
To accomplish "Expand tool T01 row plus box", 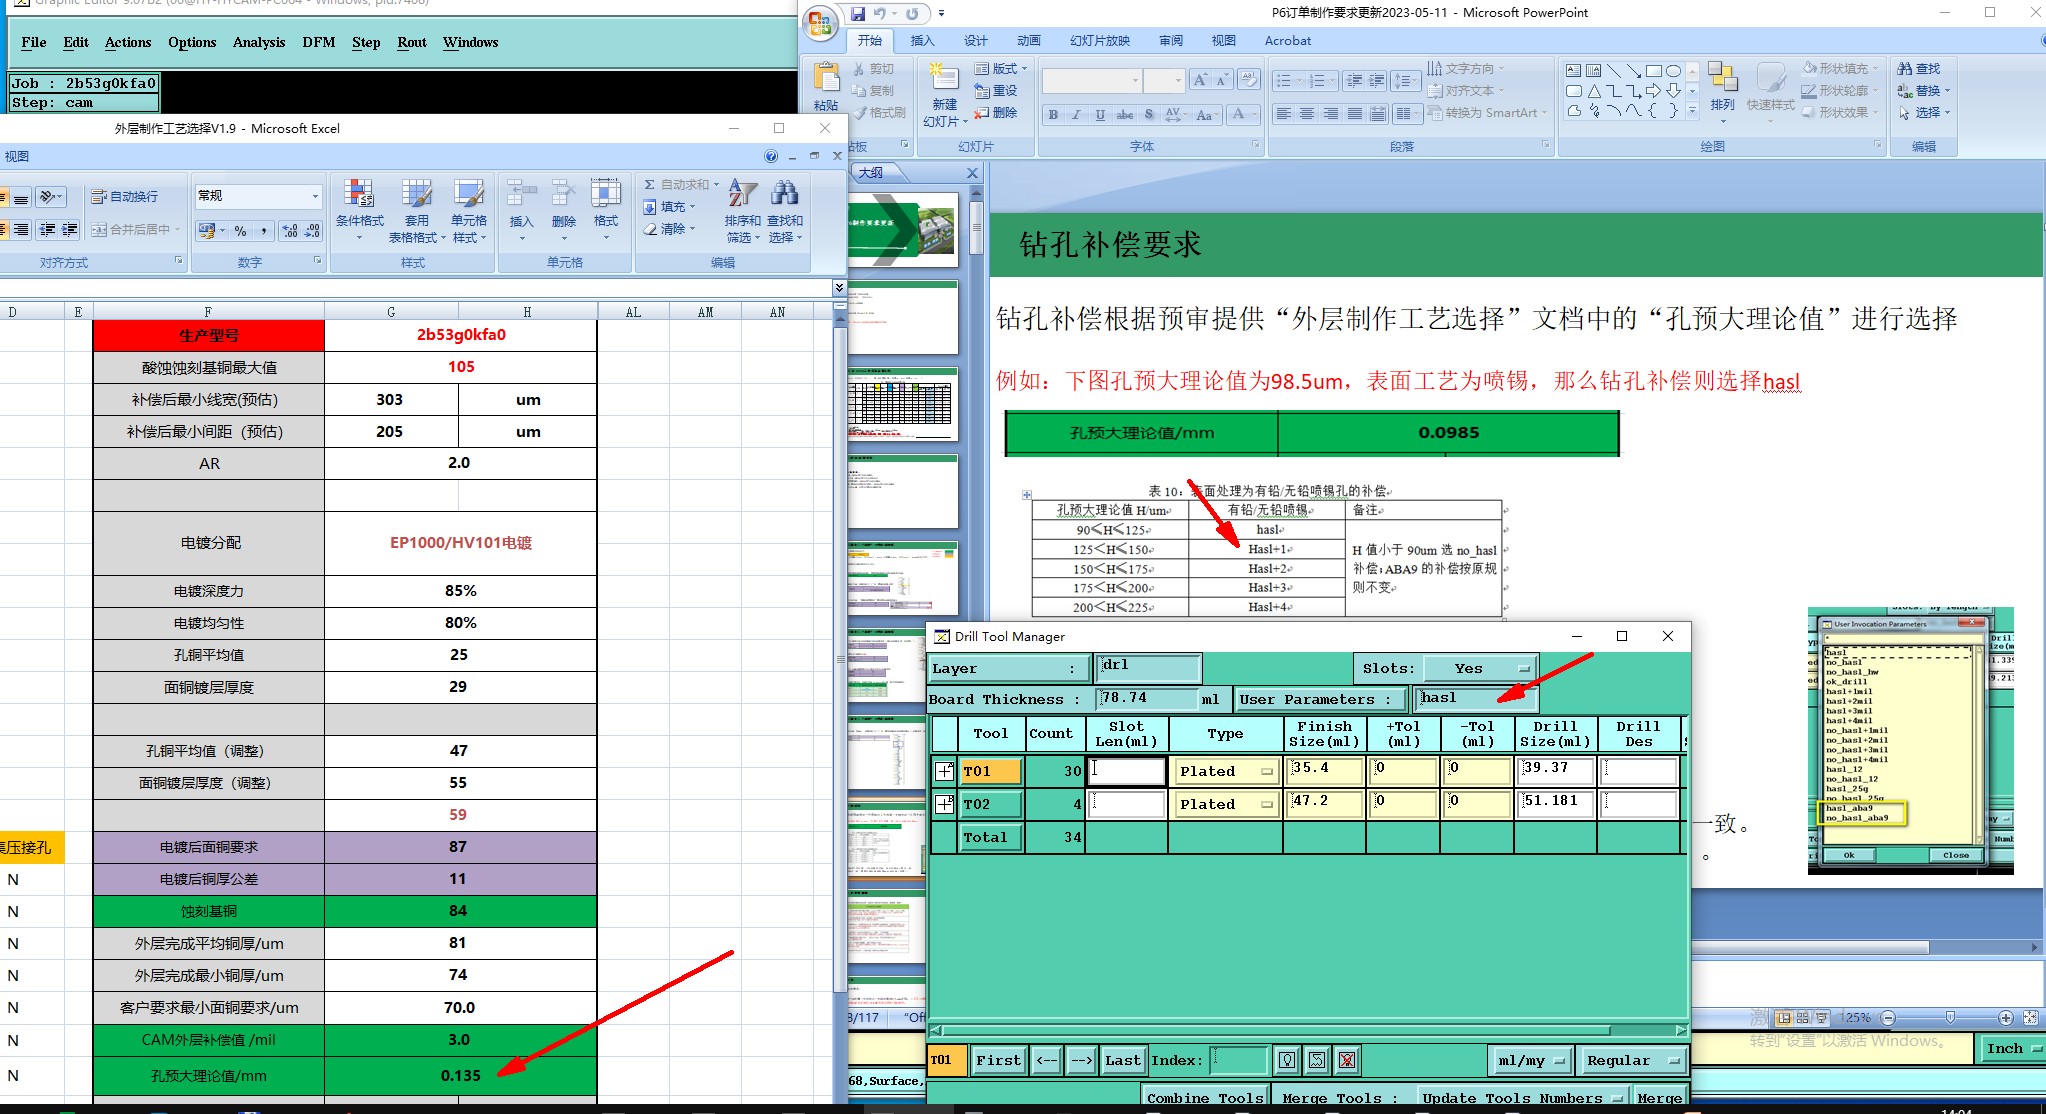I will 944,771.
